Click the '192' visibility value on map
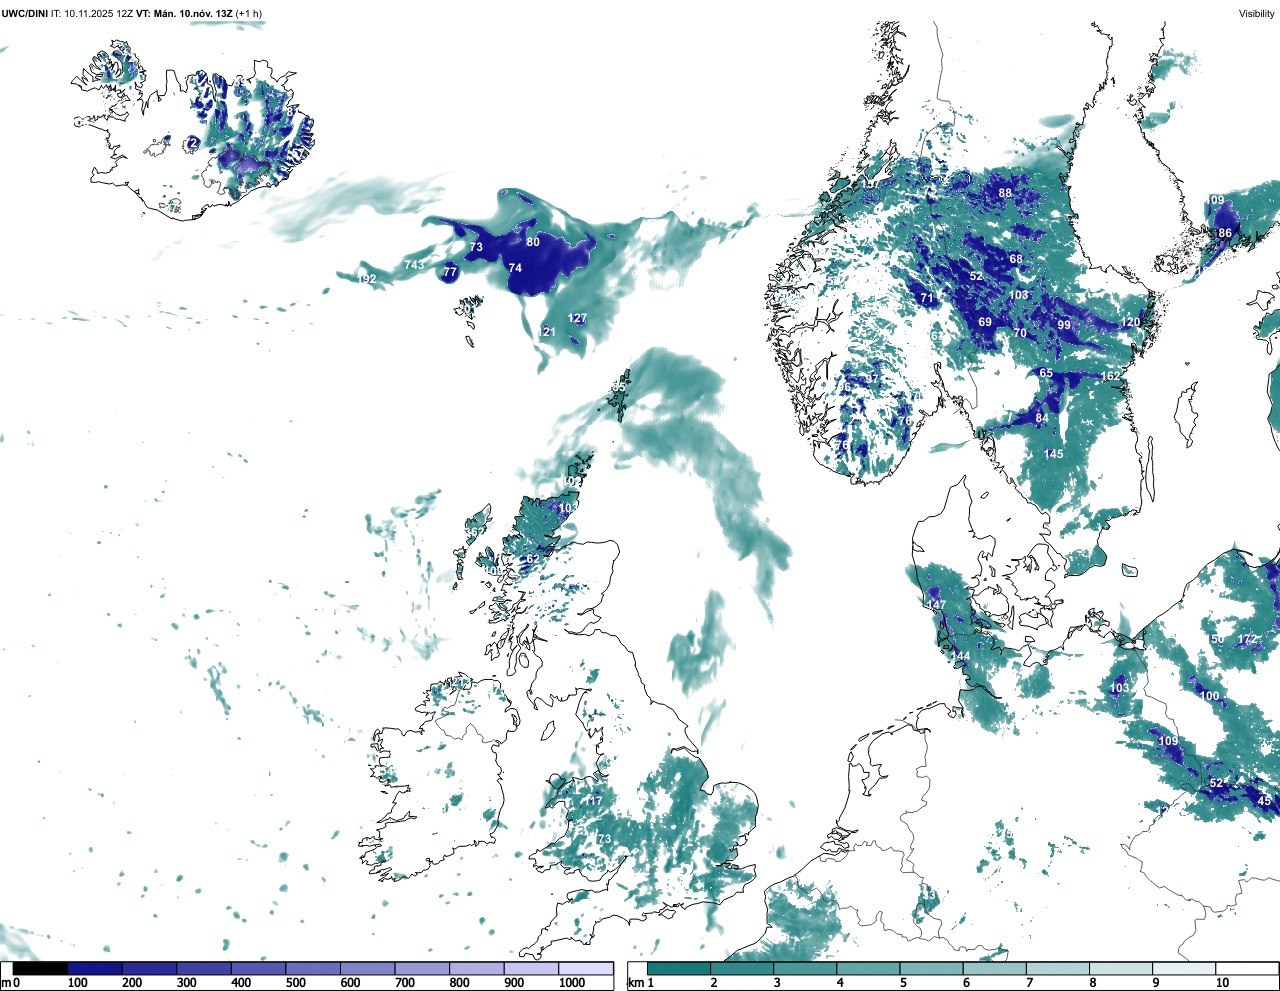Screen dimensions: 1280x991 (367, 279)
